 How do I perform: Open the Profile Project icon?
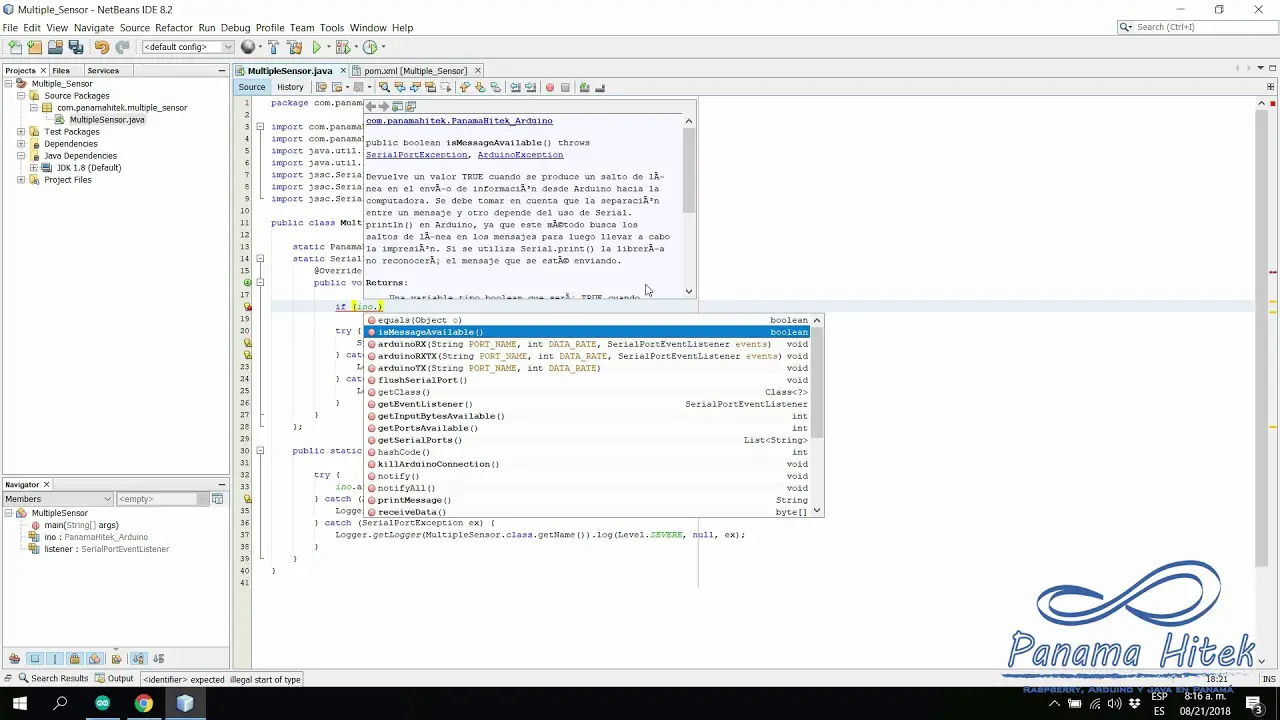[x=371, y=46]
